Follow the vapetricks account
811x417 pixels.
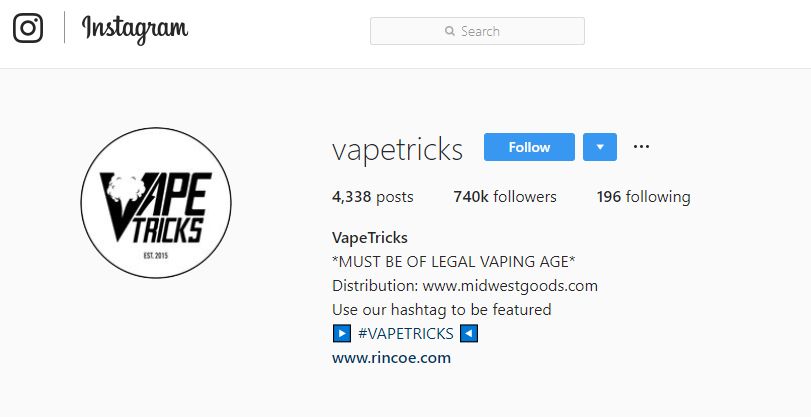click(529, 147)
